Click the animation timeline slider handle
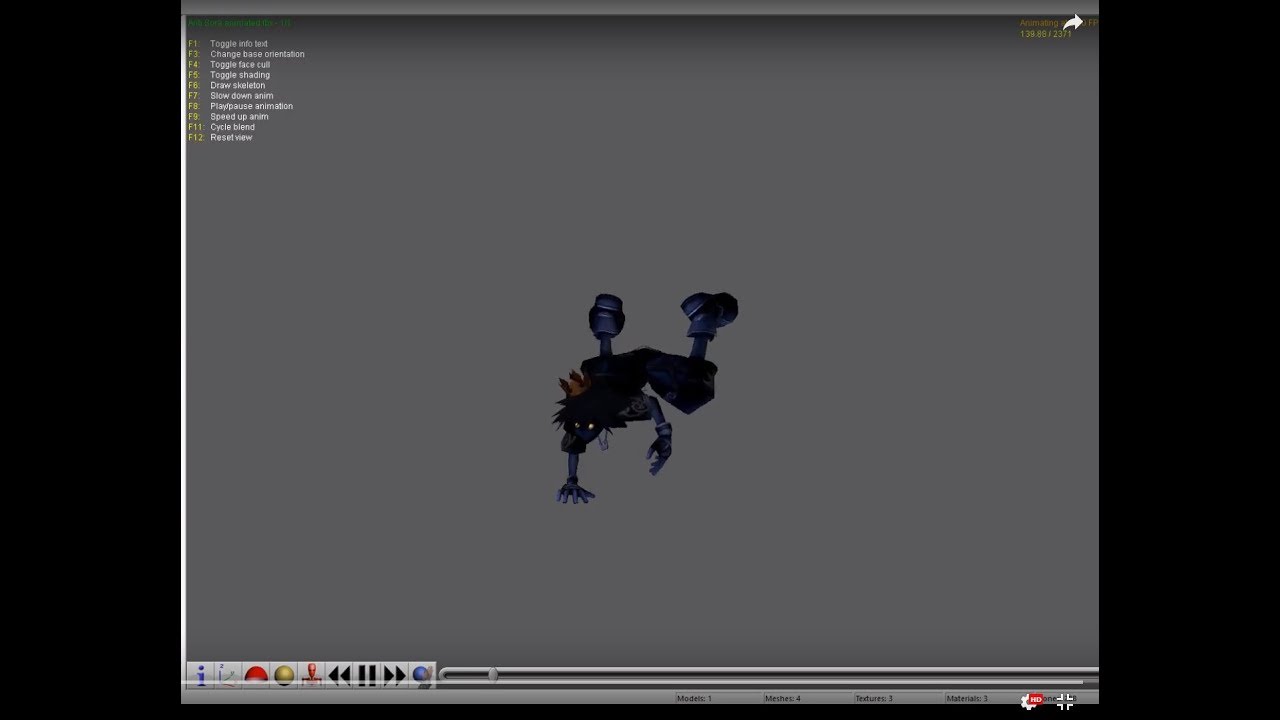Screen dimensions: 1280x720 coord(493,675)
